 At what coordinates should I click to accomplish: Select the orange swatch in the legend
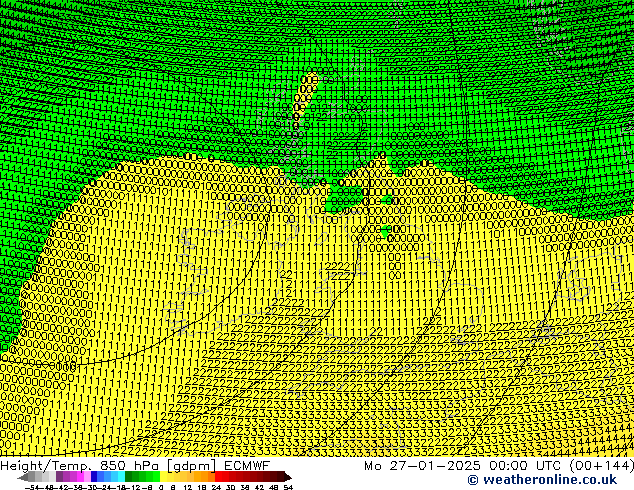(x=203, y=477)
